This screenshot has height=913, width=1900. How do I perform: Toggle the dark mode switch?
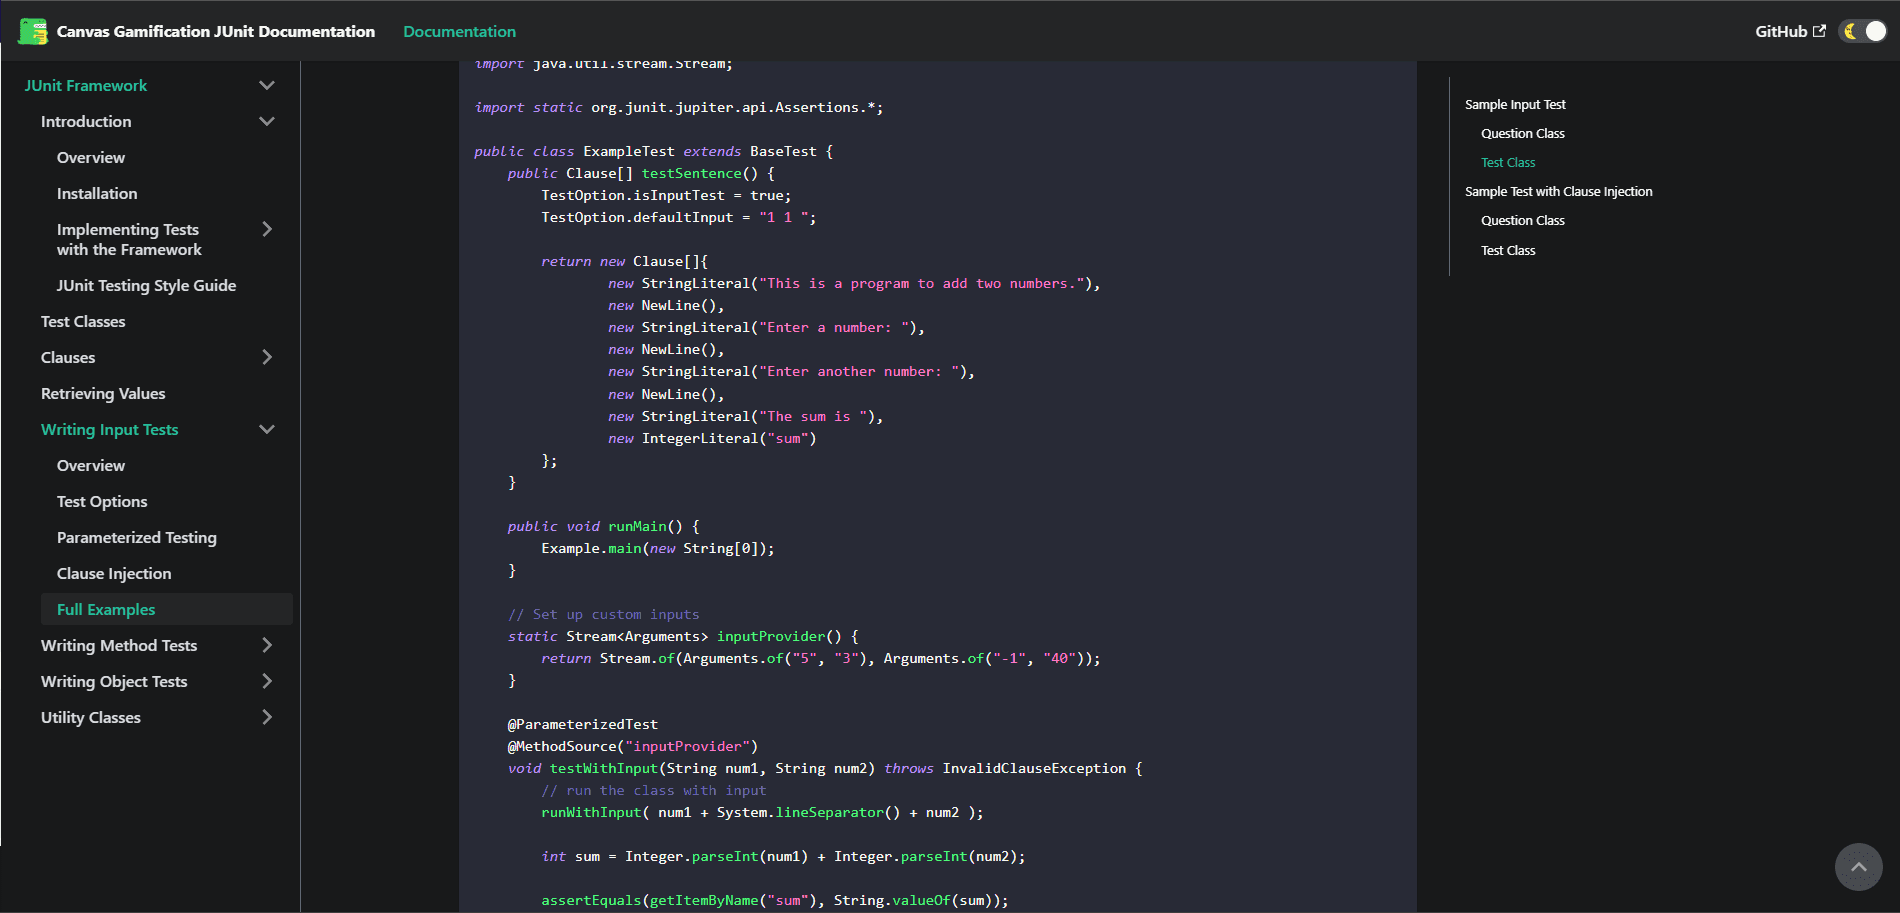point(1863,31)
